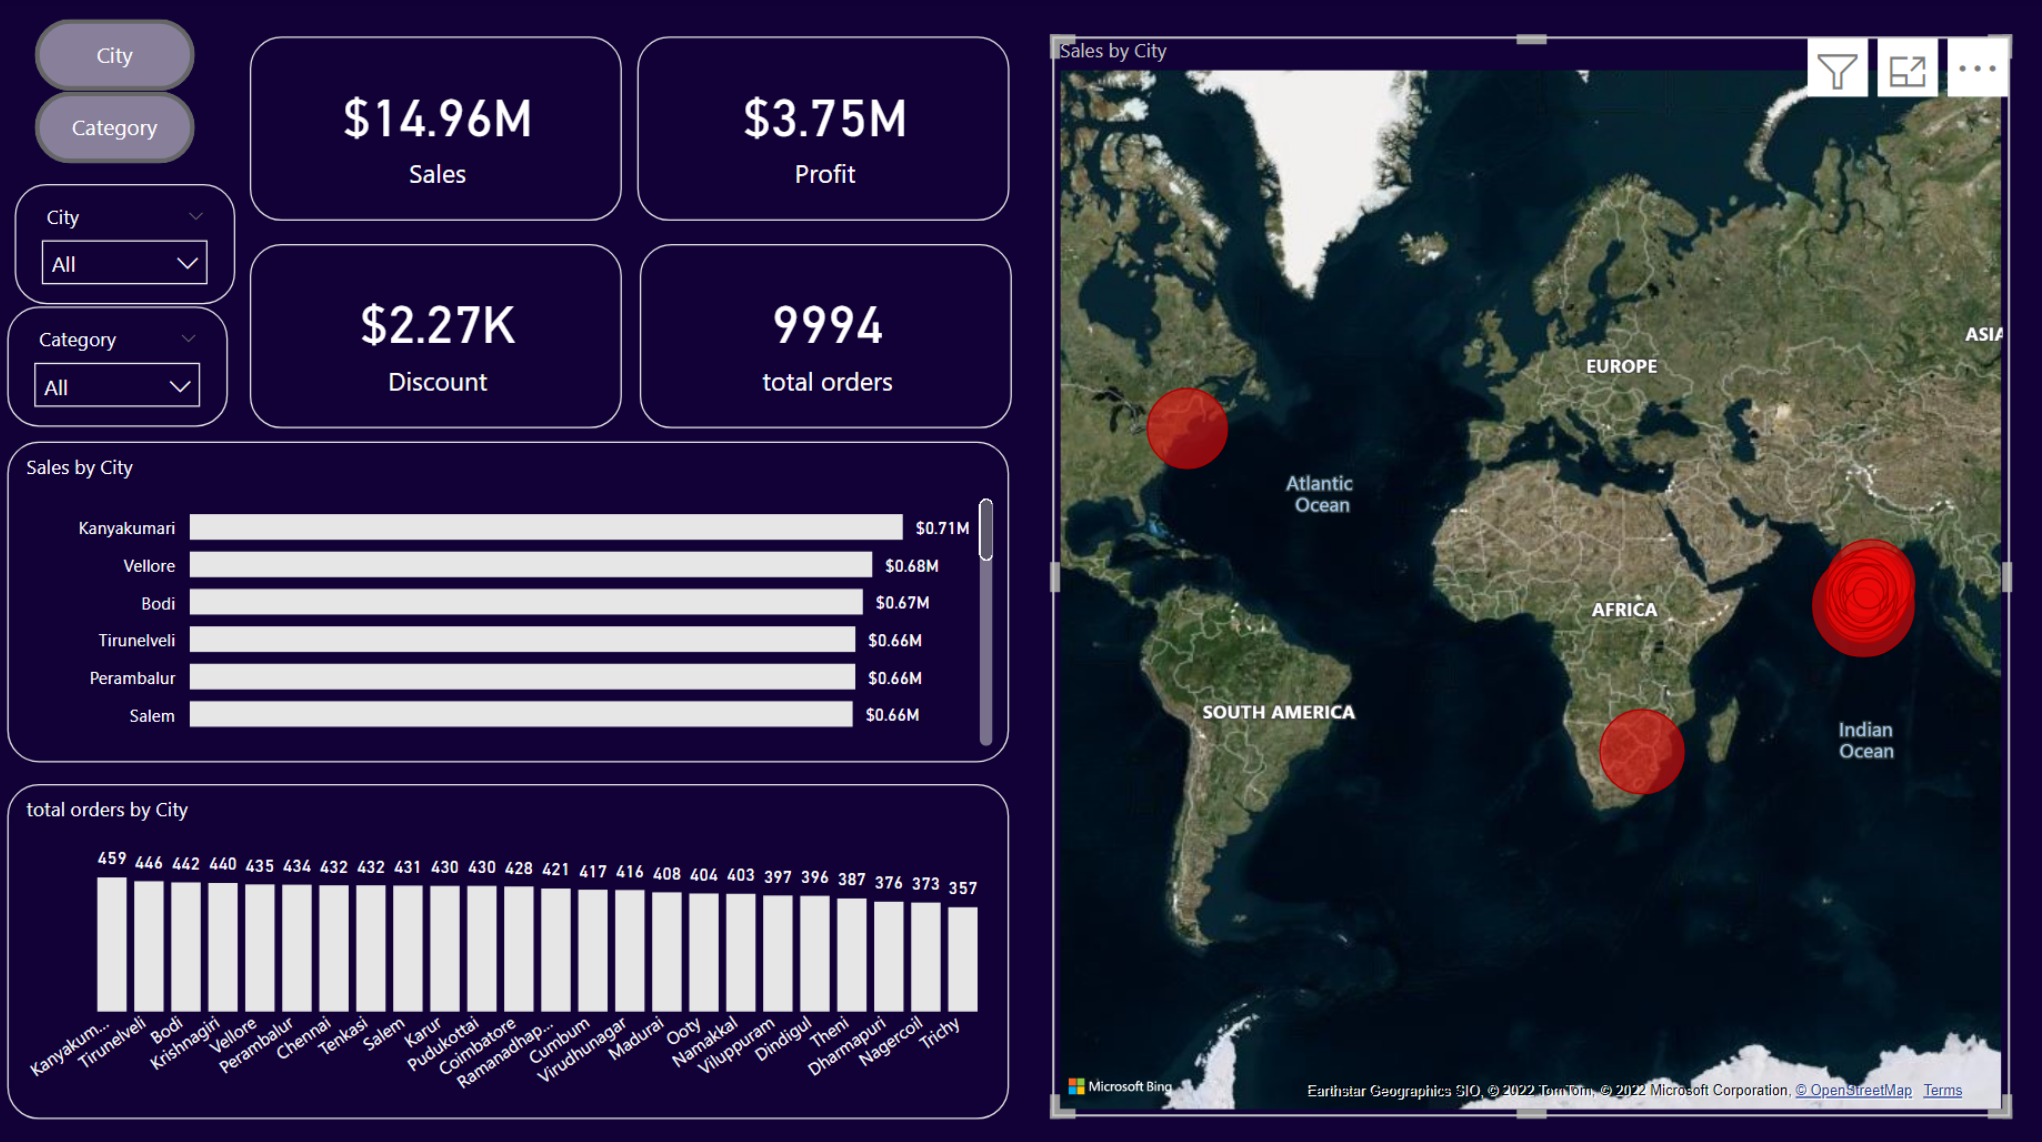Click the red bubble over North America
2042x1142 pixels.
[x=1187, y=428]
